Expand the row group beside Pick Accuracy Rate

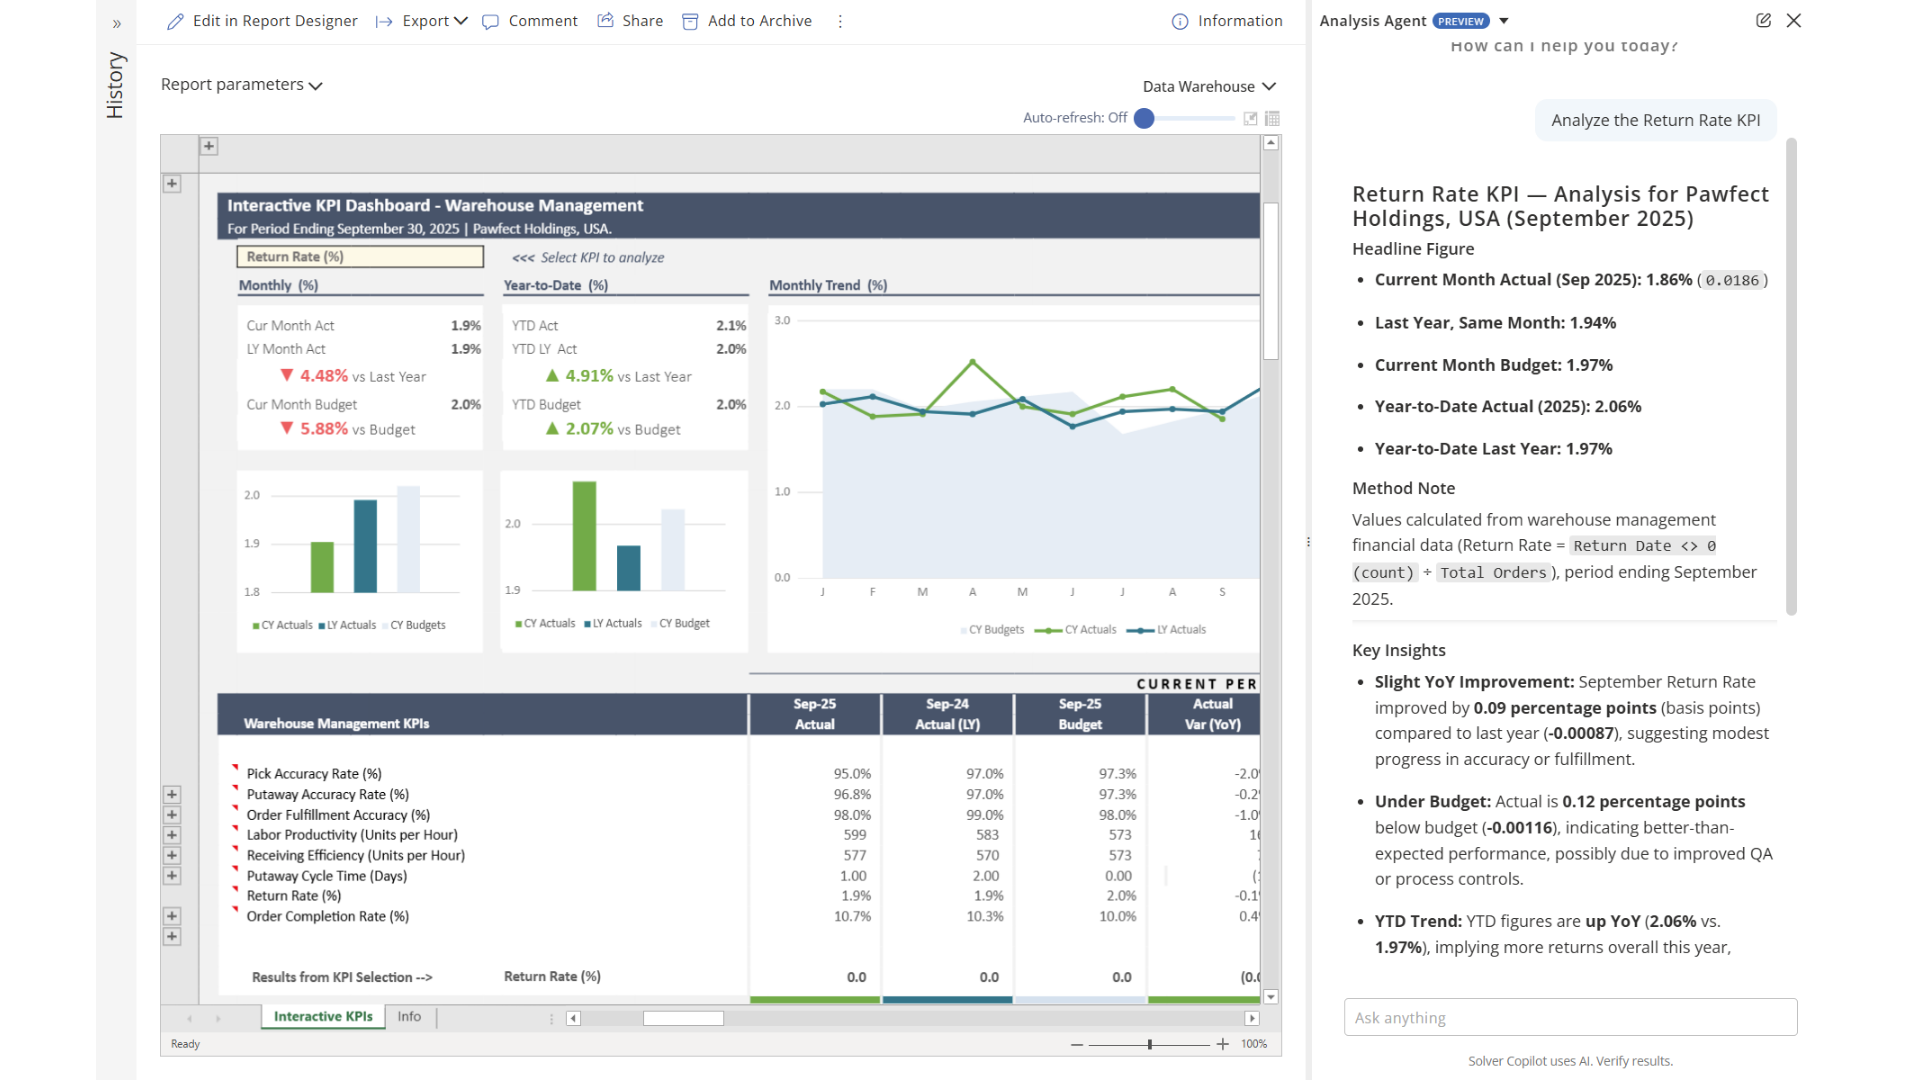(x=172, y=794)
